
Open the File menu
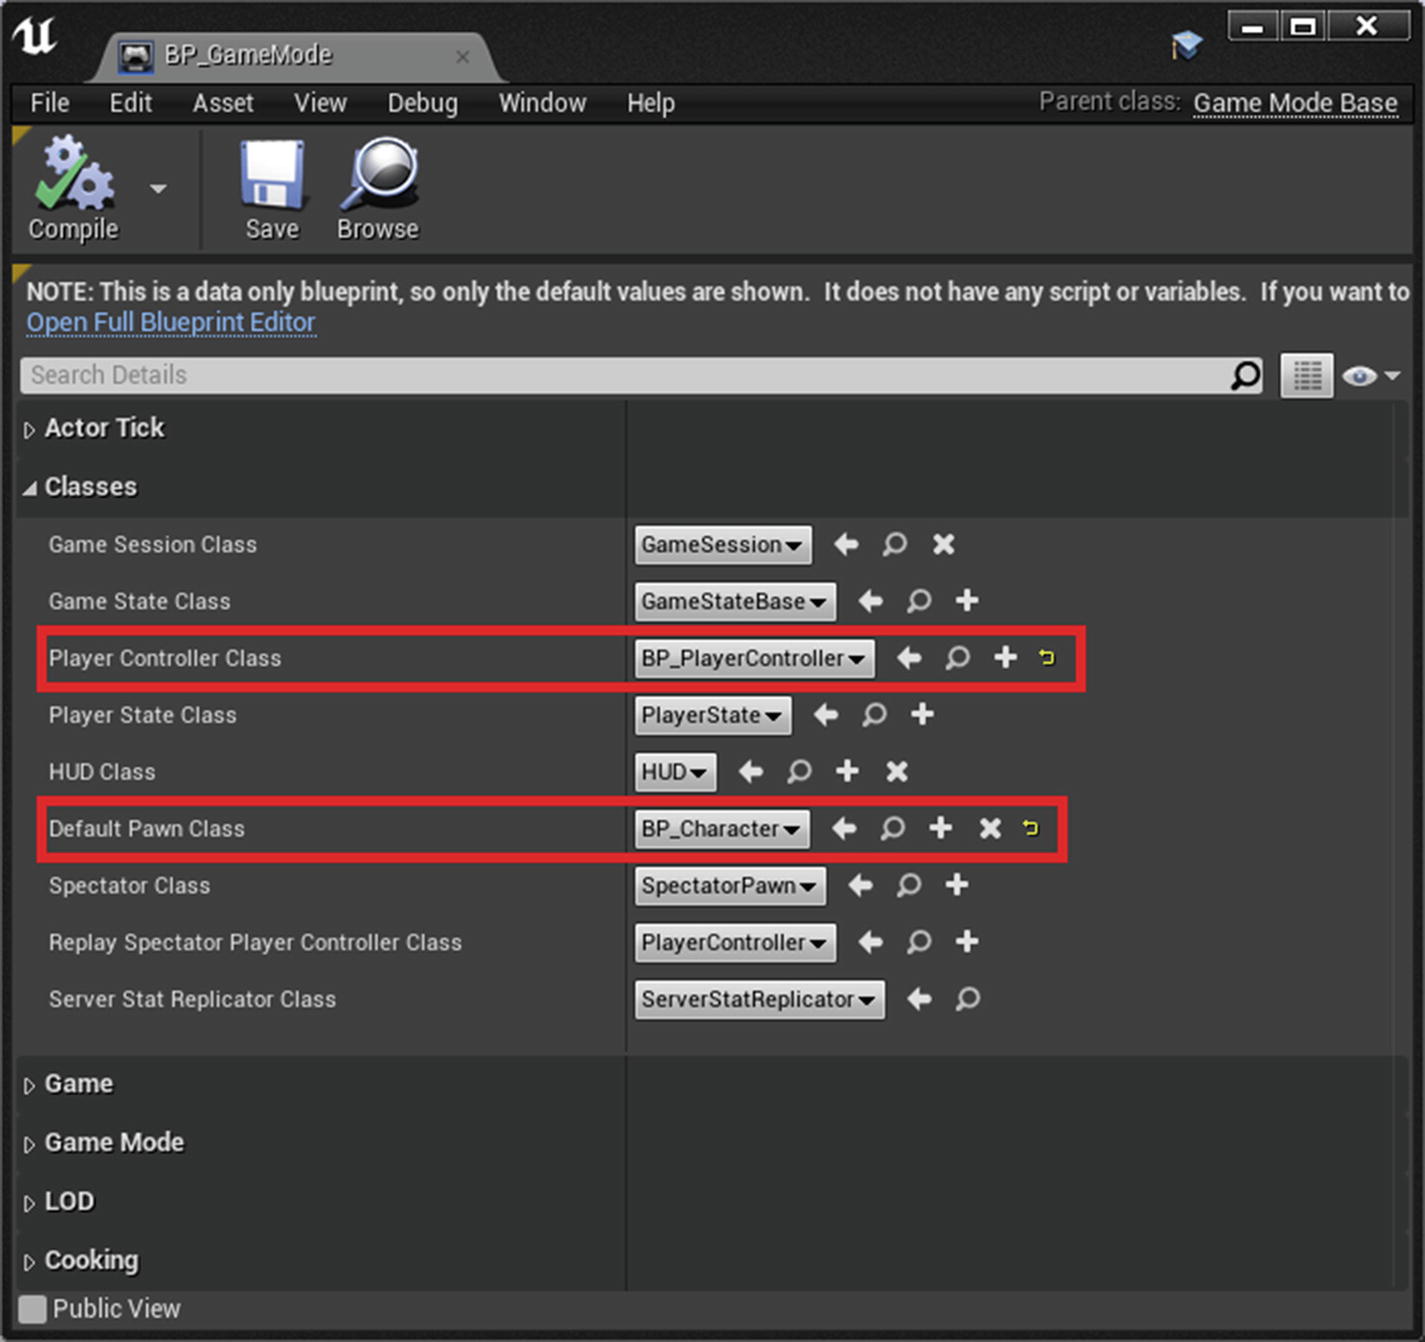tap(50, 103)
